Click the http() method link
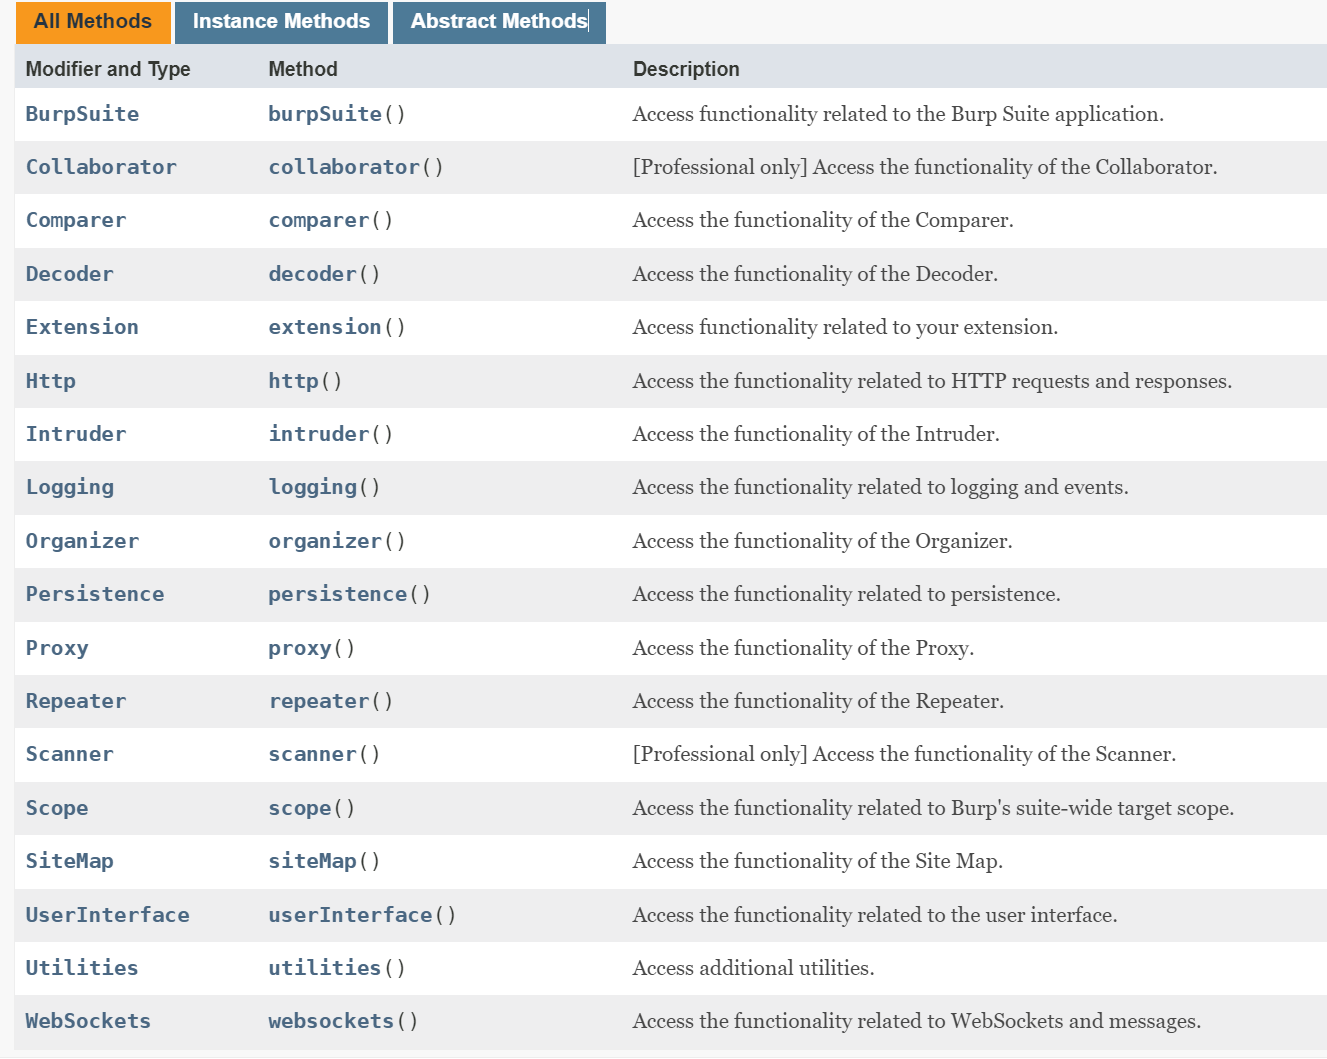The image size is (1327, 1059). coord(294,381)
